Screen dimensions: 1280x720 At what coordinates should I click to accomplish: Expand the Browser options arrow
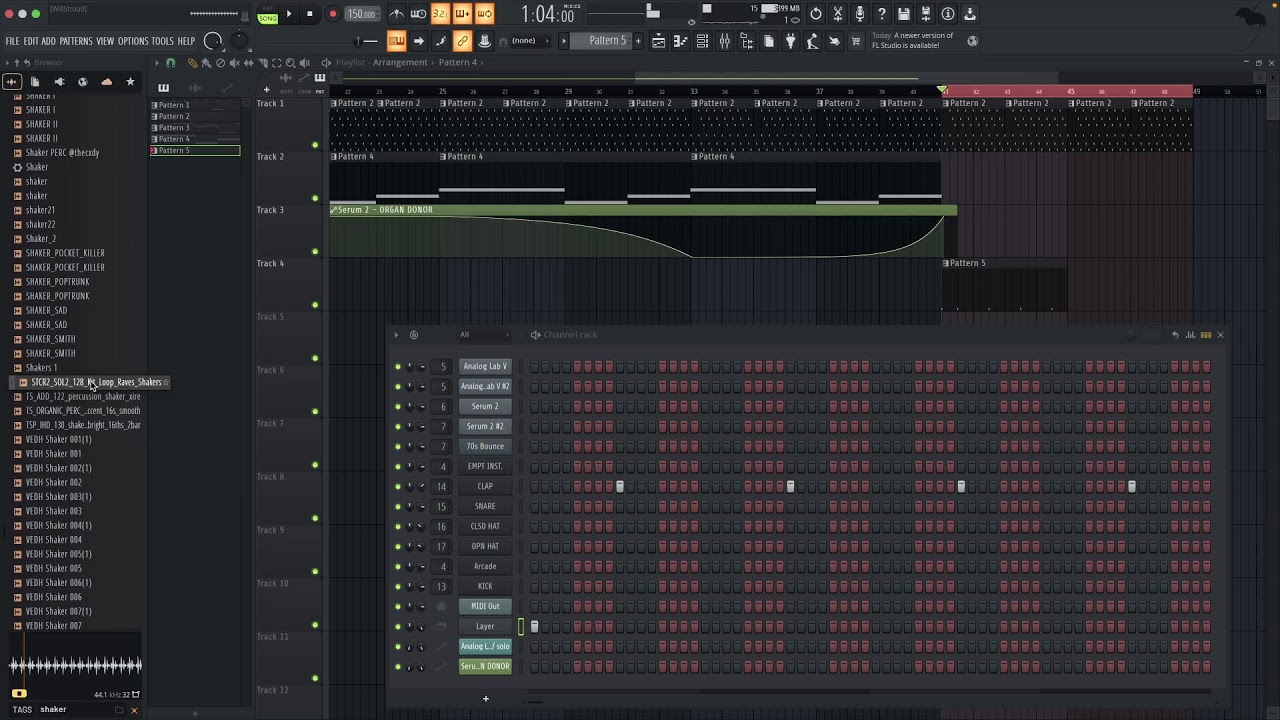click(x=9, y=63)
